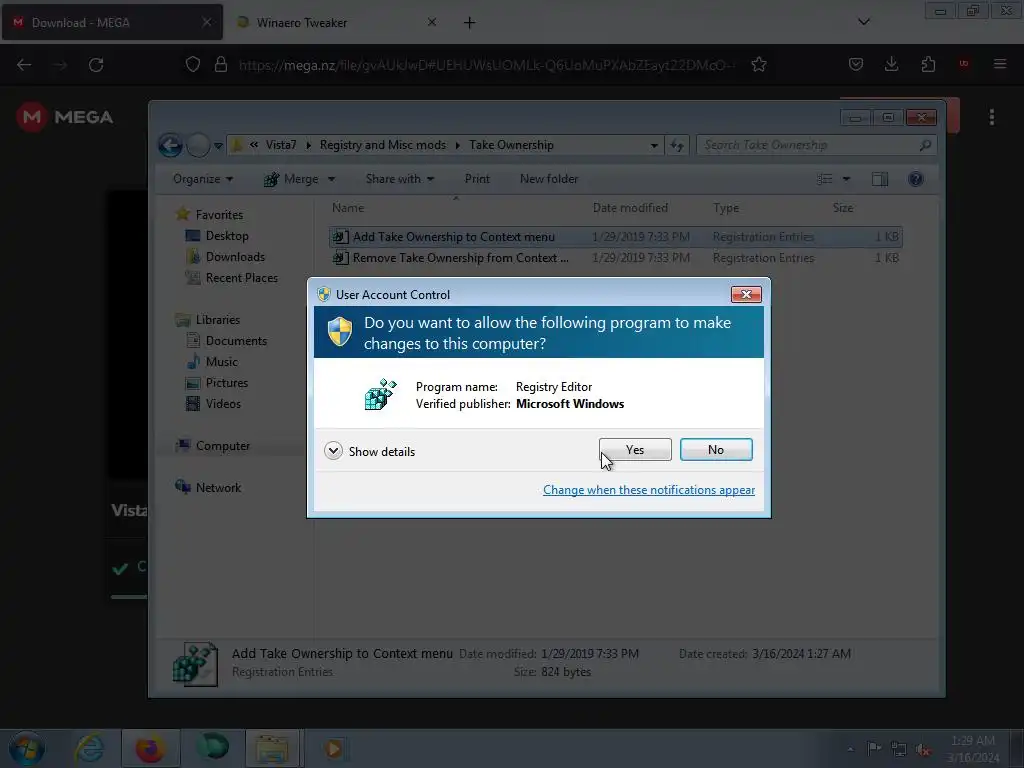Sort by Date modified column header
The height and width of the screenshot is (768, 1024).
pos(630,208)
